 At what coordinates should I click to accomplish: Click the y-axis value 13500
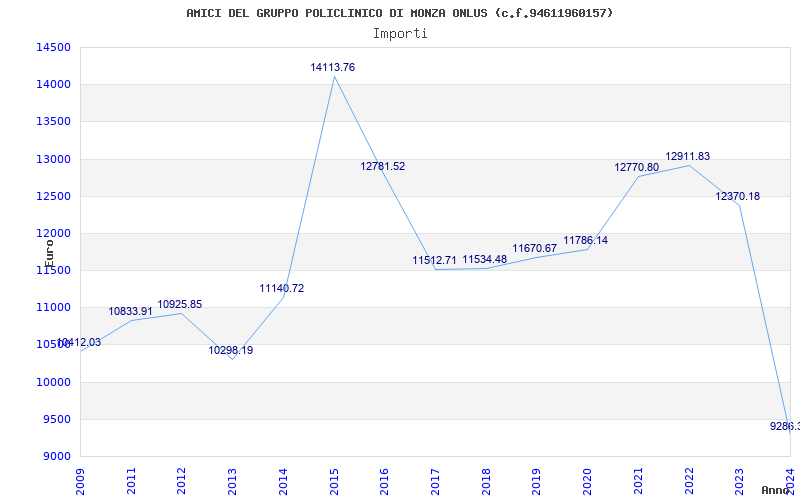coord(53,122)
